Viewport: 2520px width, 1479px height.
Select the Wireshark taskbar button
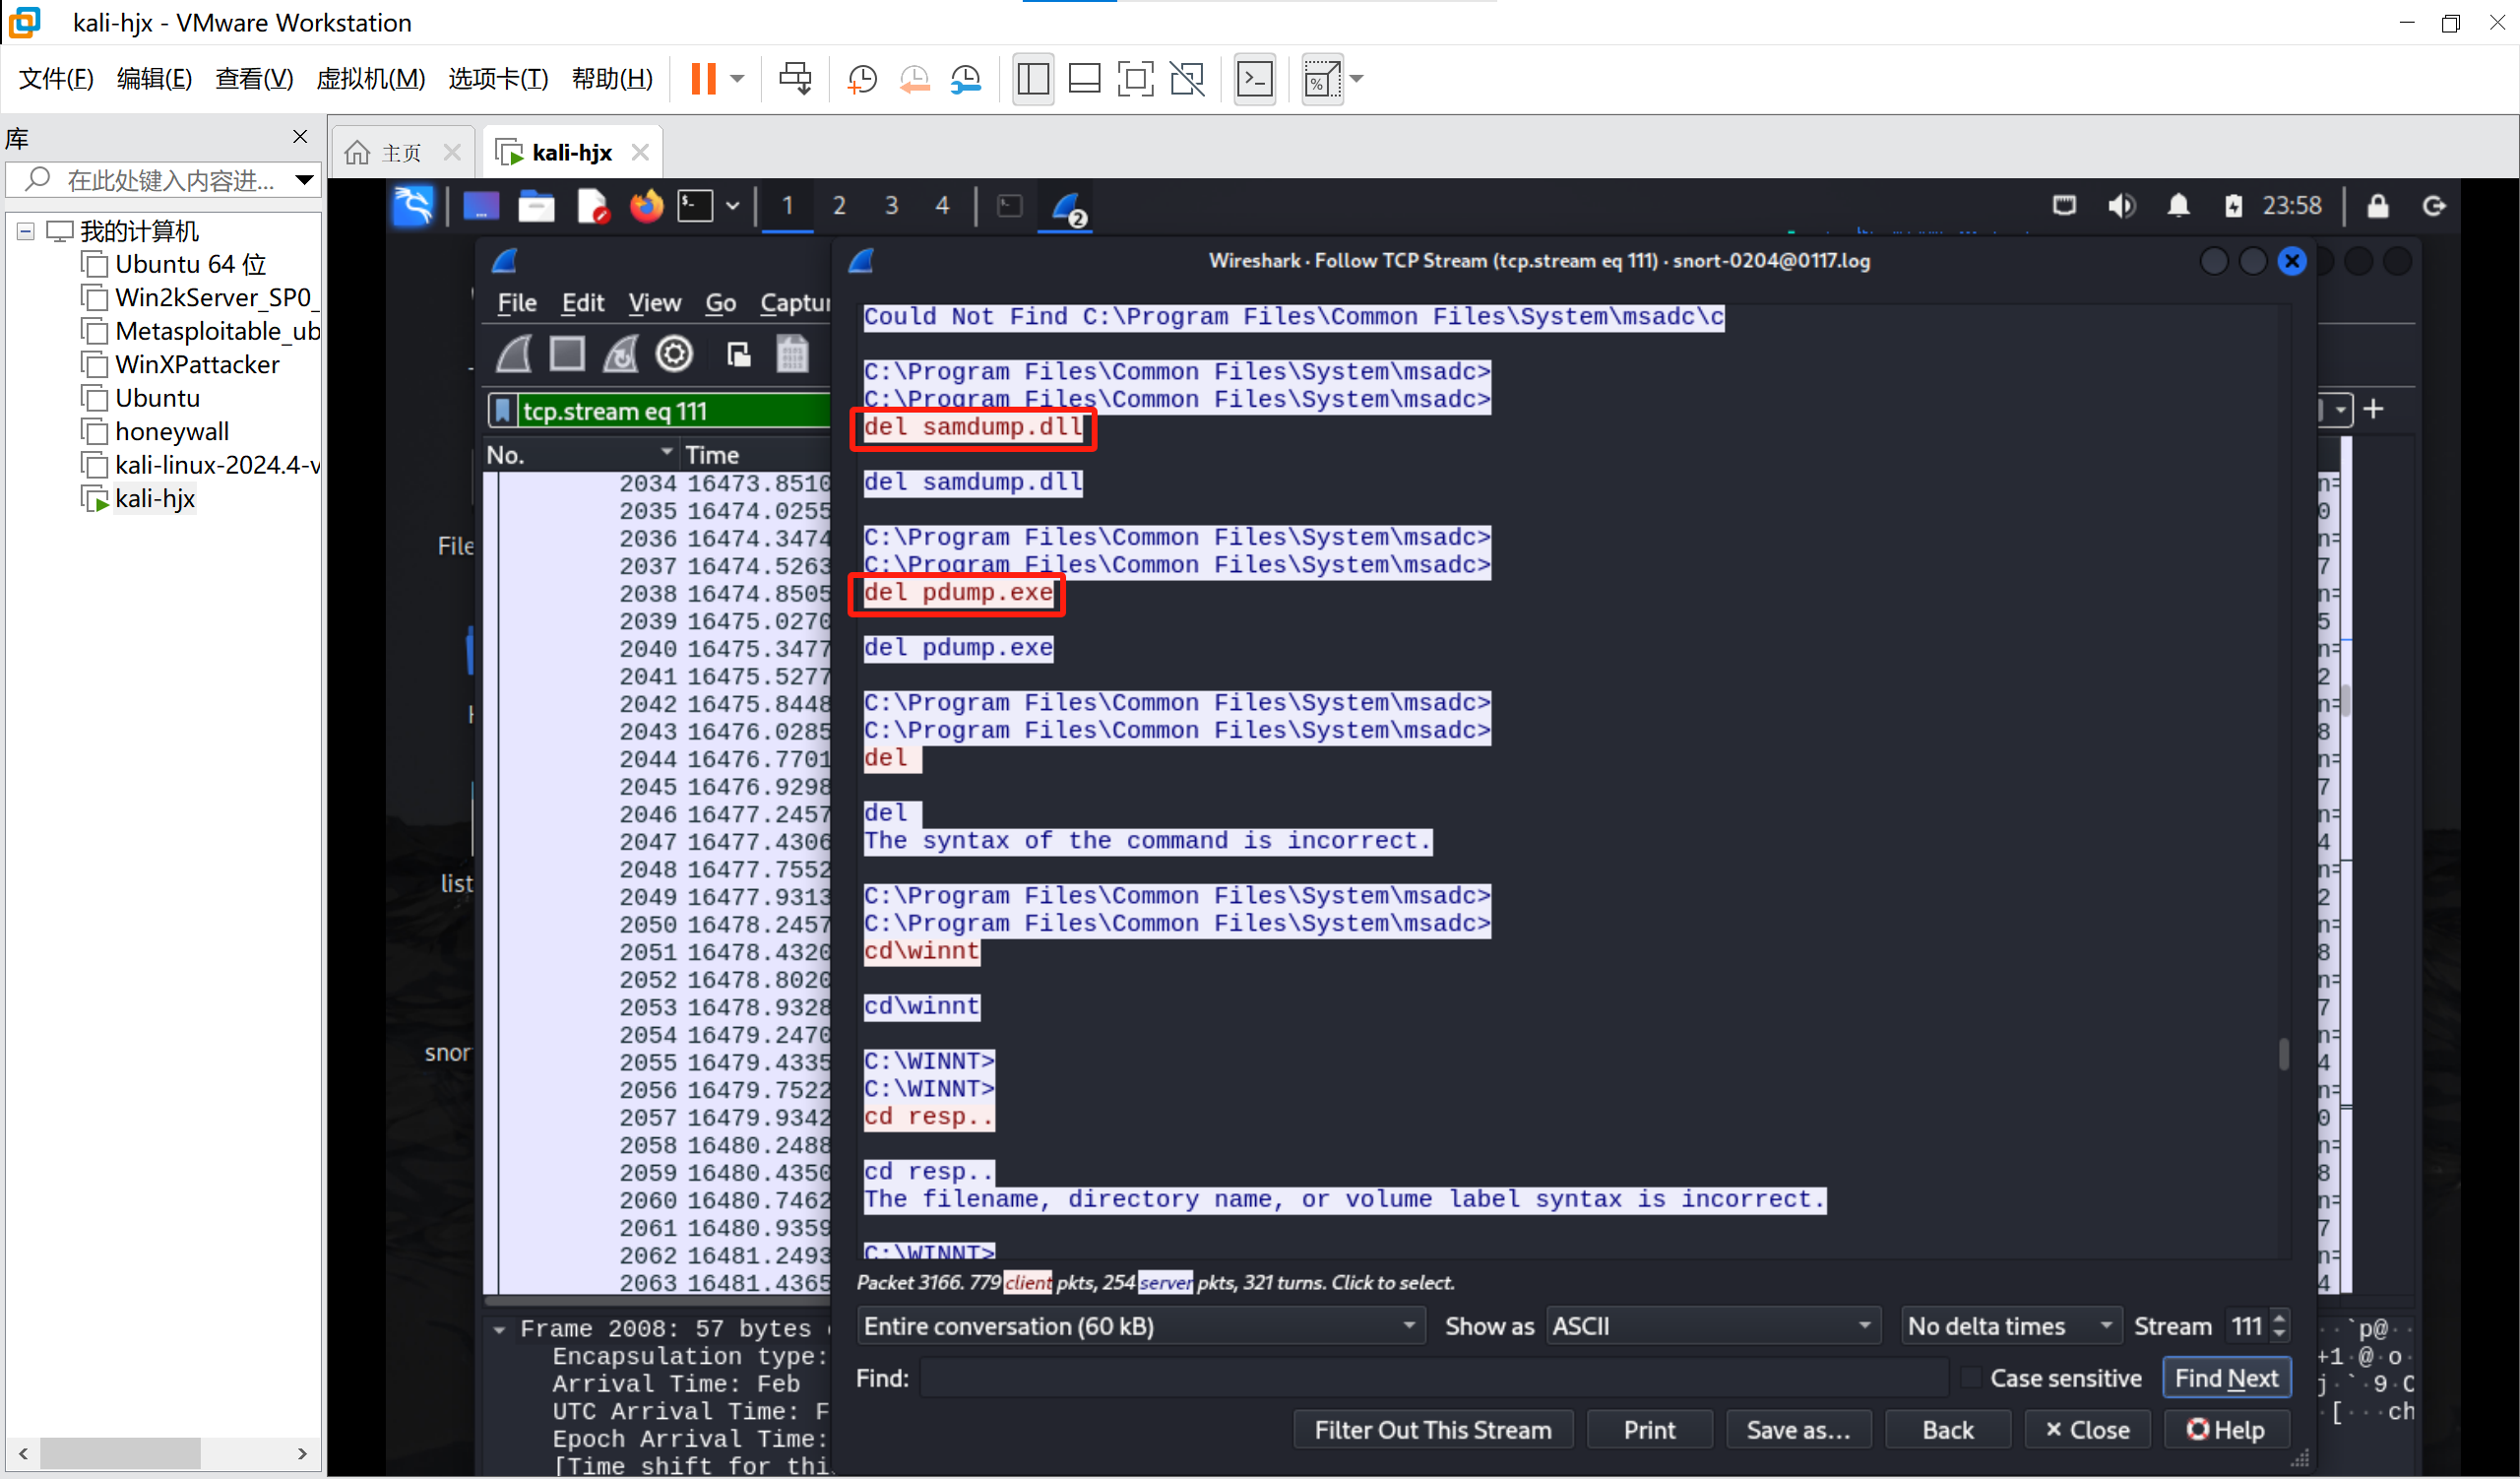(1066, 206)
